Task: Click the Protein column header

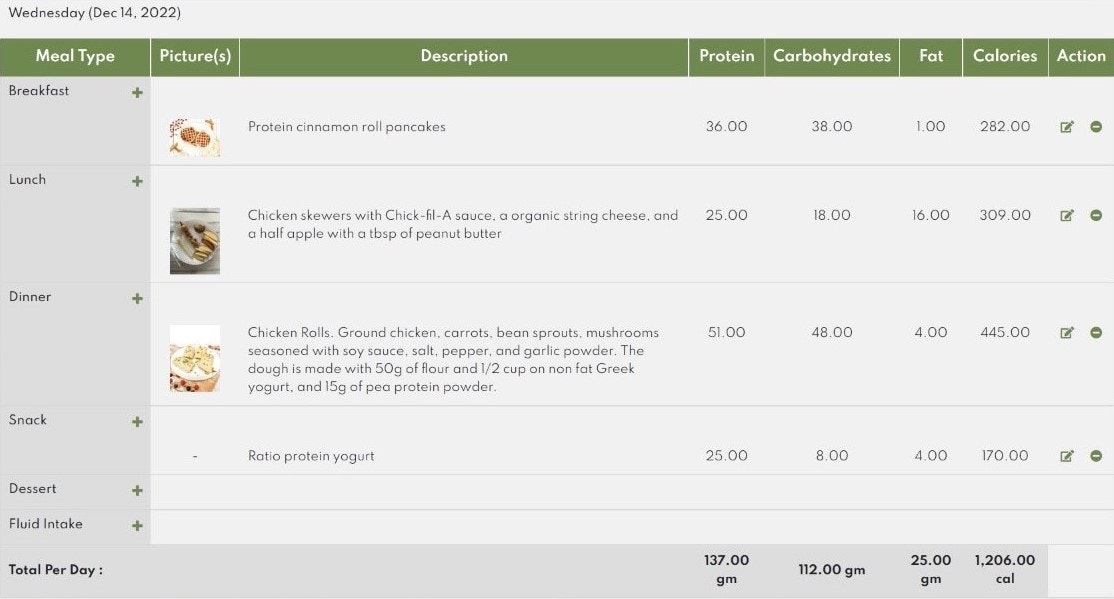Action: click(x=726, y=56)
